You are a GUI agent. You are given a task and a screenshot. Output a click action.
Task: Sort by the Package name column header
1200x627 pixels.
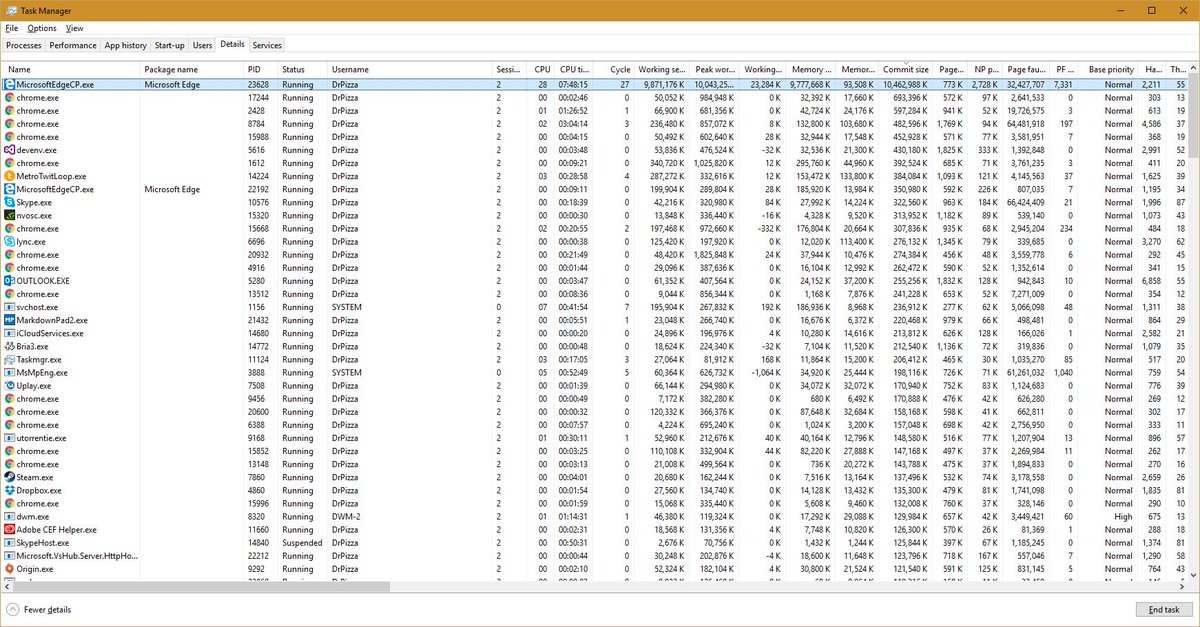[192, 69]
